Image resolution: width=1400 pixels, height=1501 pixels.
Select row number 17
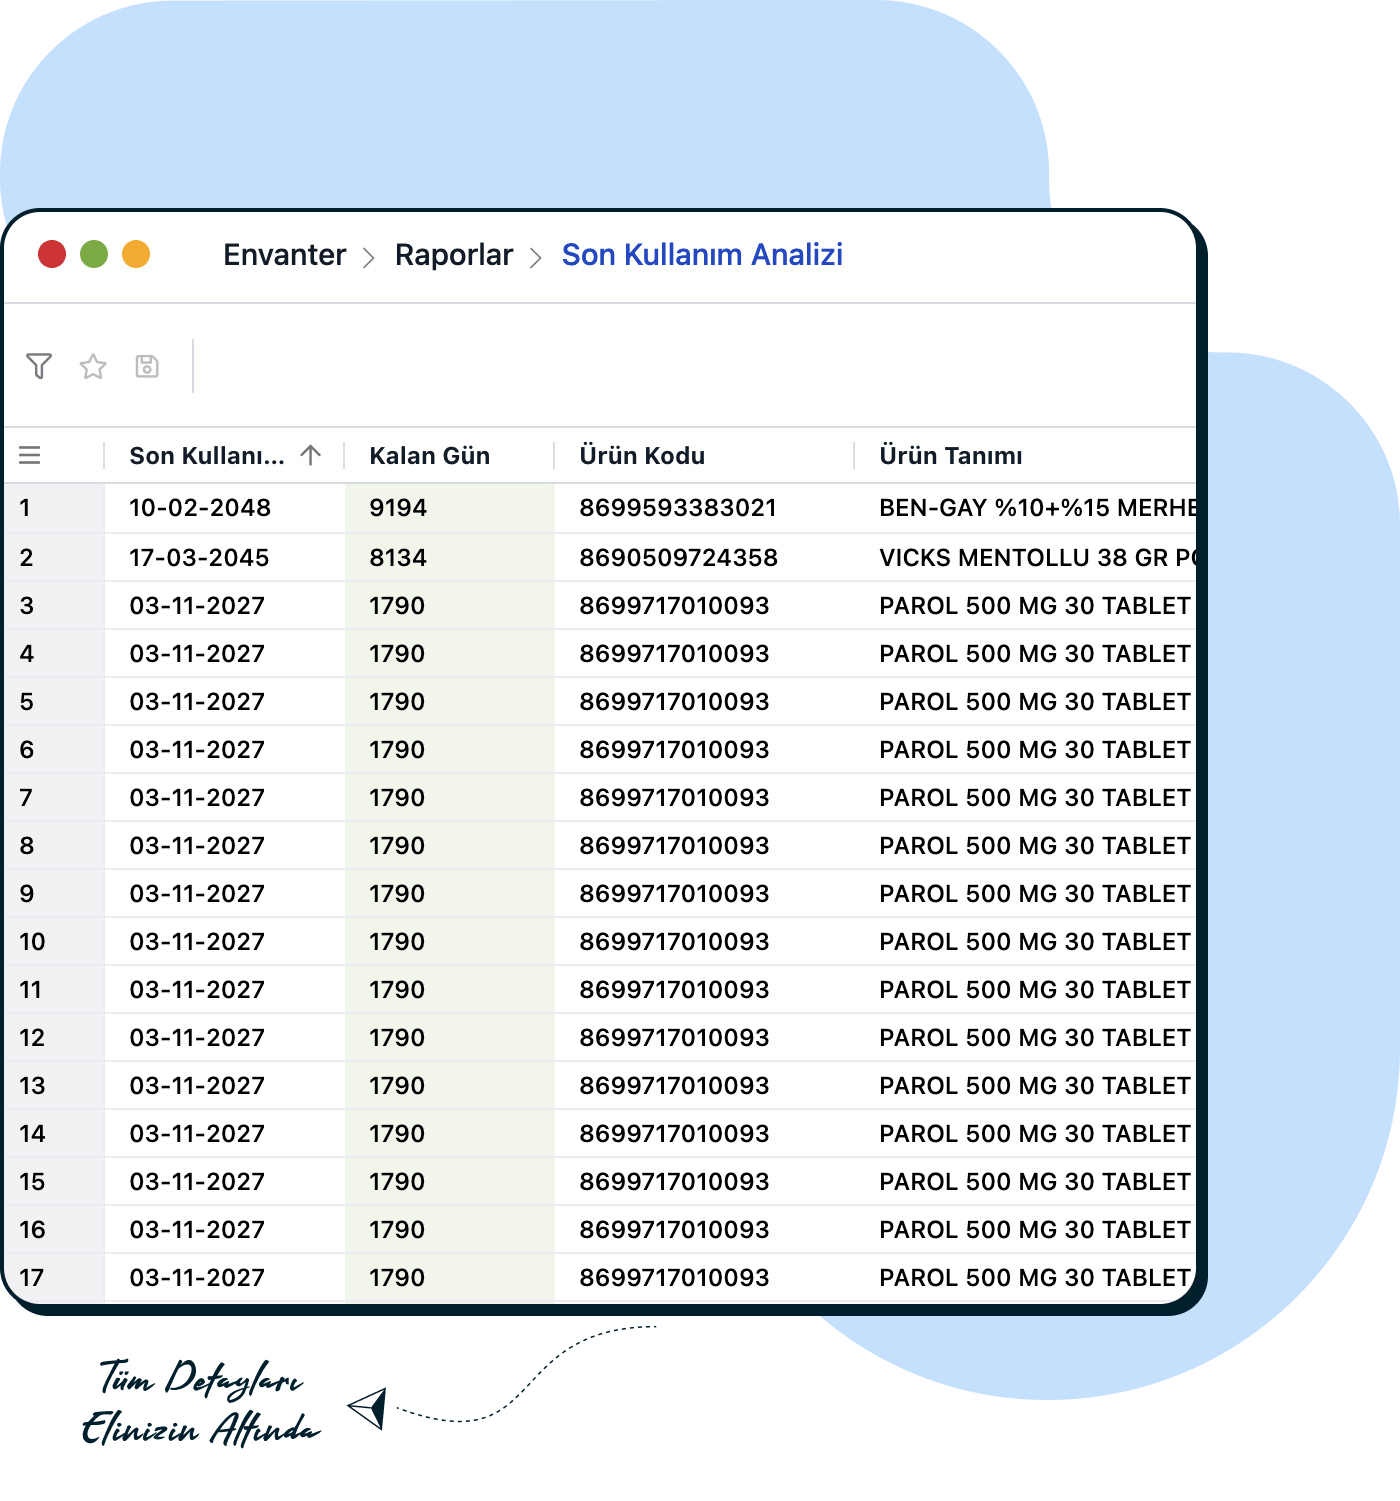pos(32,1278)
